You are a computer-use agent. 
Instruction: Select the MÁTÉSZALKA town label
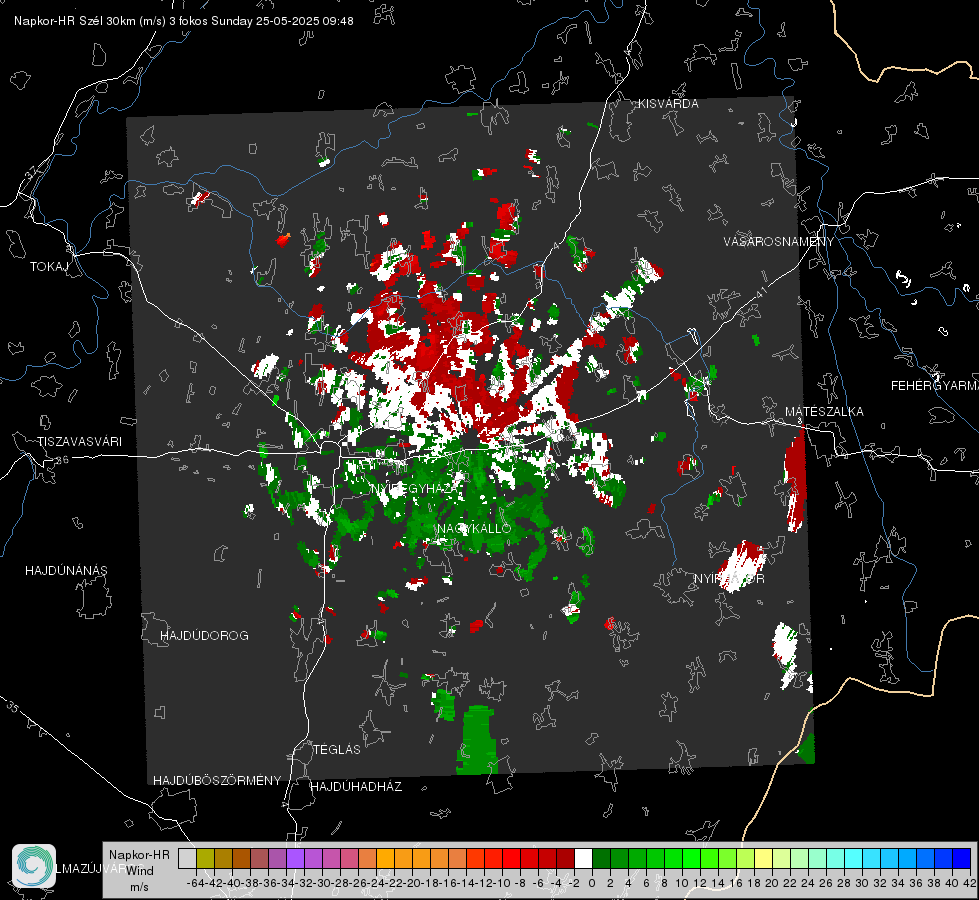pos(824,412)
